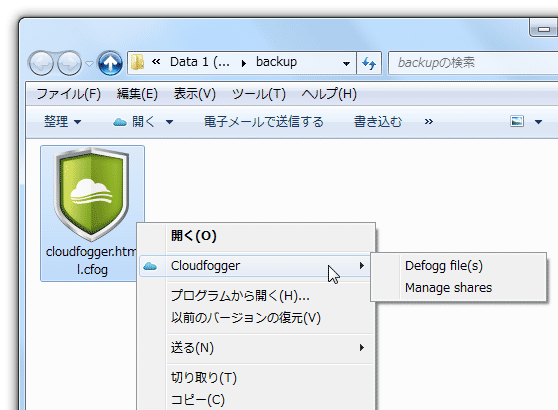Open the 整理 dropdown in the toolbar
This screenshot has height=410, width=558.
click(x=62, y=122)
